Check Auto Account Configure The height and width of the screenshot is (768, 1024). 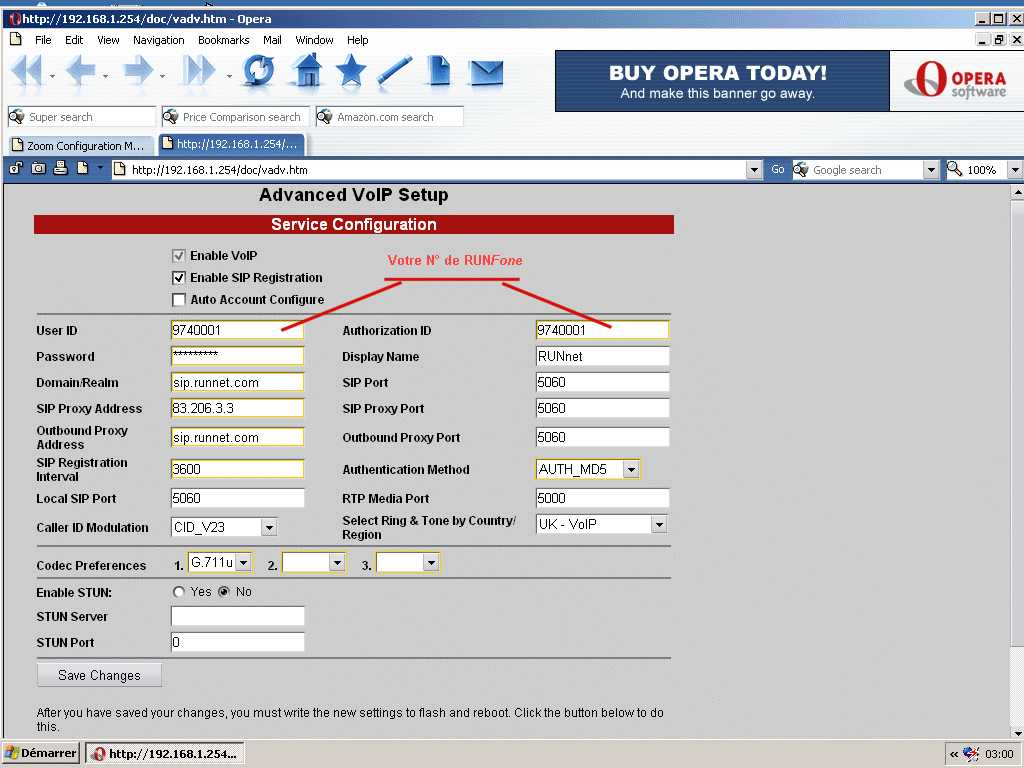pyautogui.click(x=179, y=300)
